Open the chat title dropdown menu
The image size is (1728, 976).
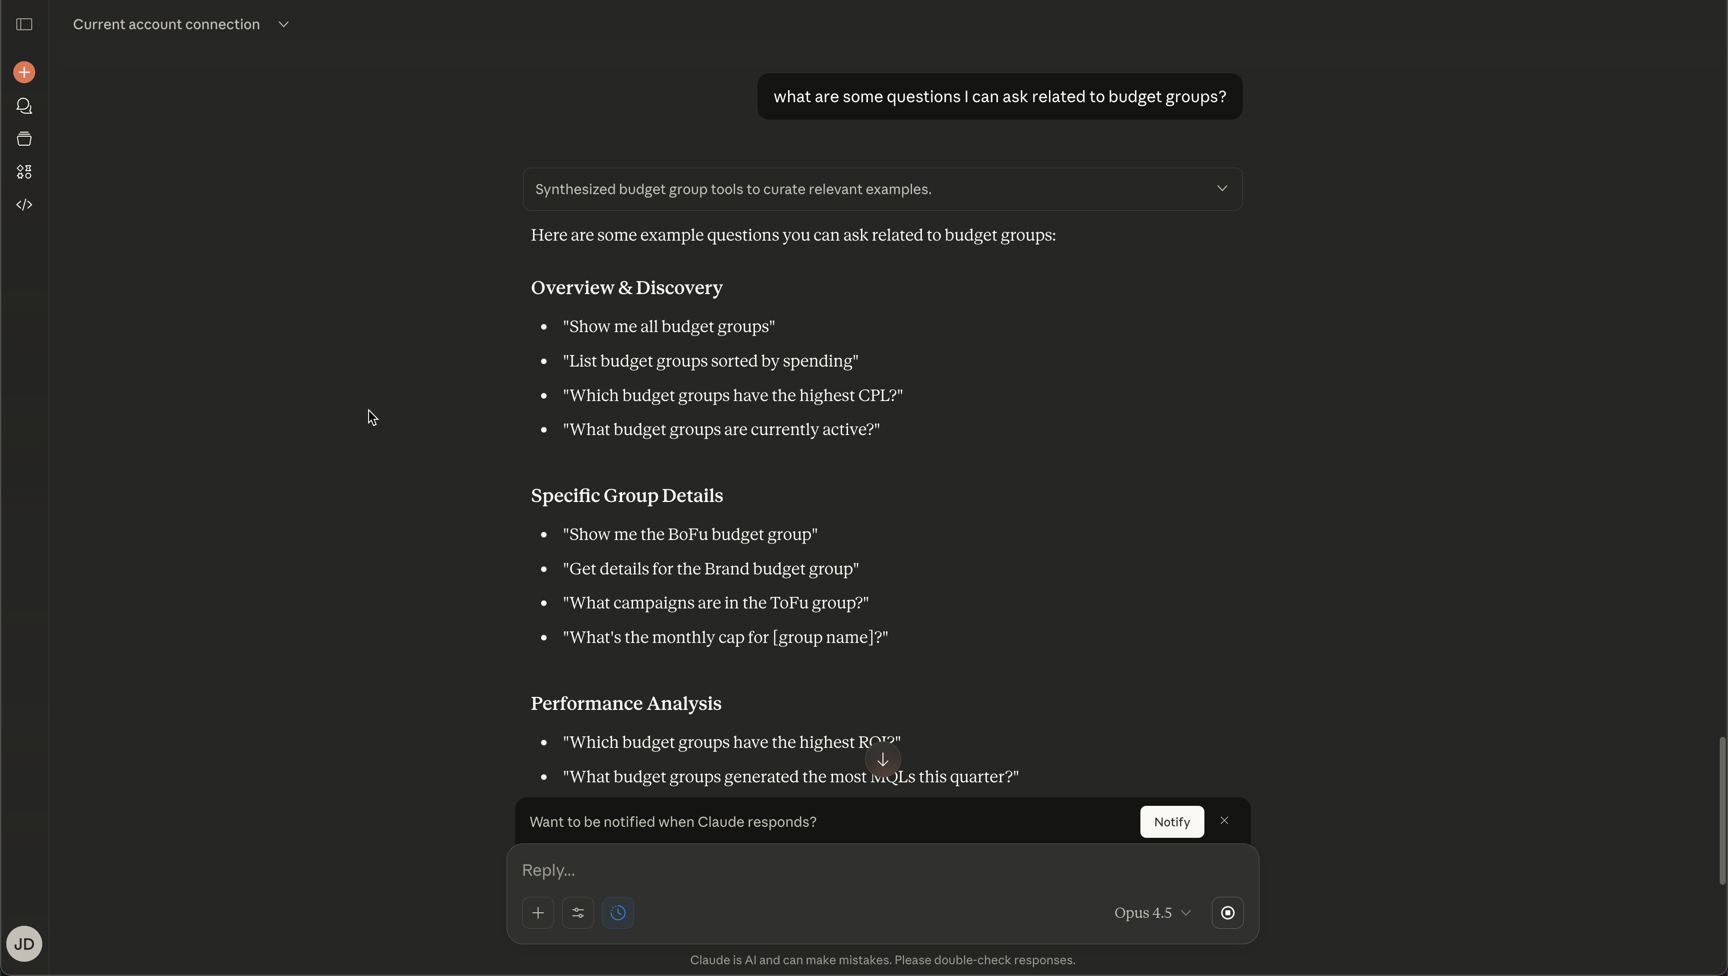pos(284,24)
